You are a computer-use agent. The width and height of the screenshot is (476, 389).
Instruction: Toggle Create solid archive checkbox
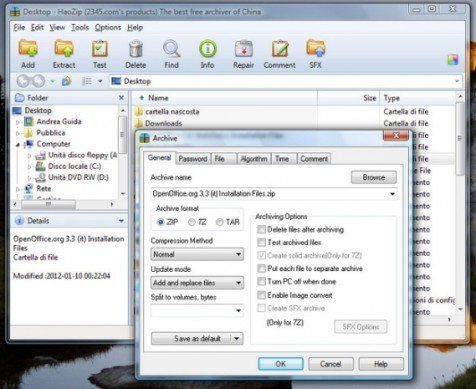click(262, 256)
